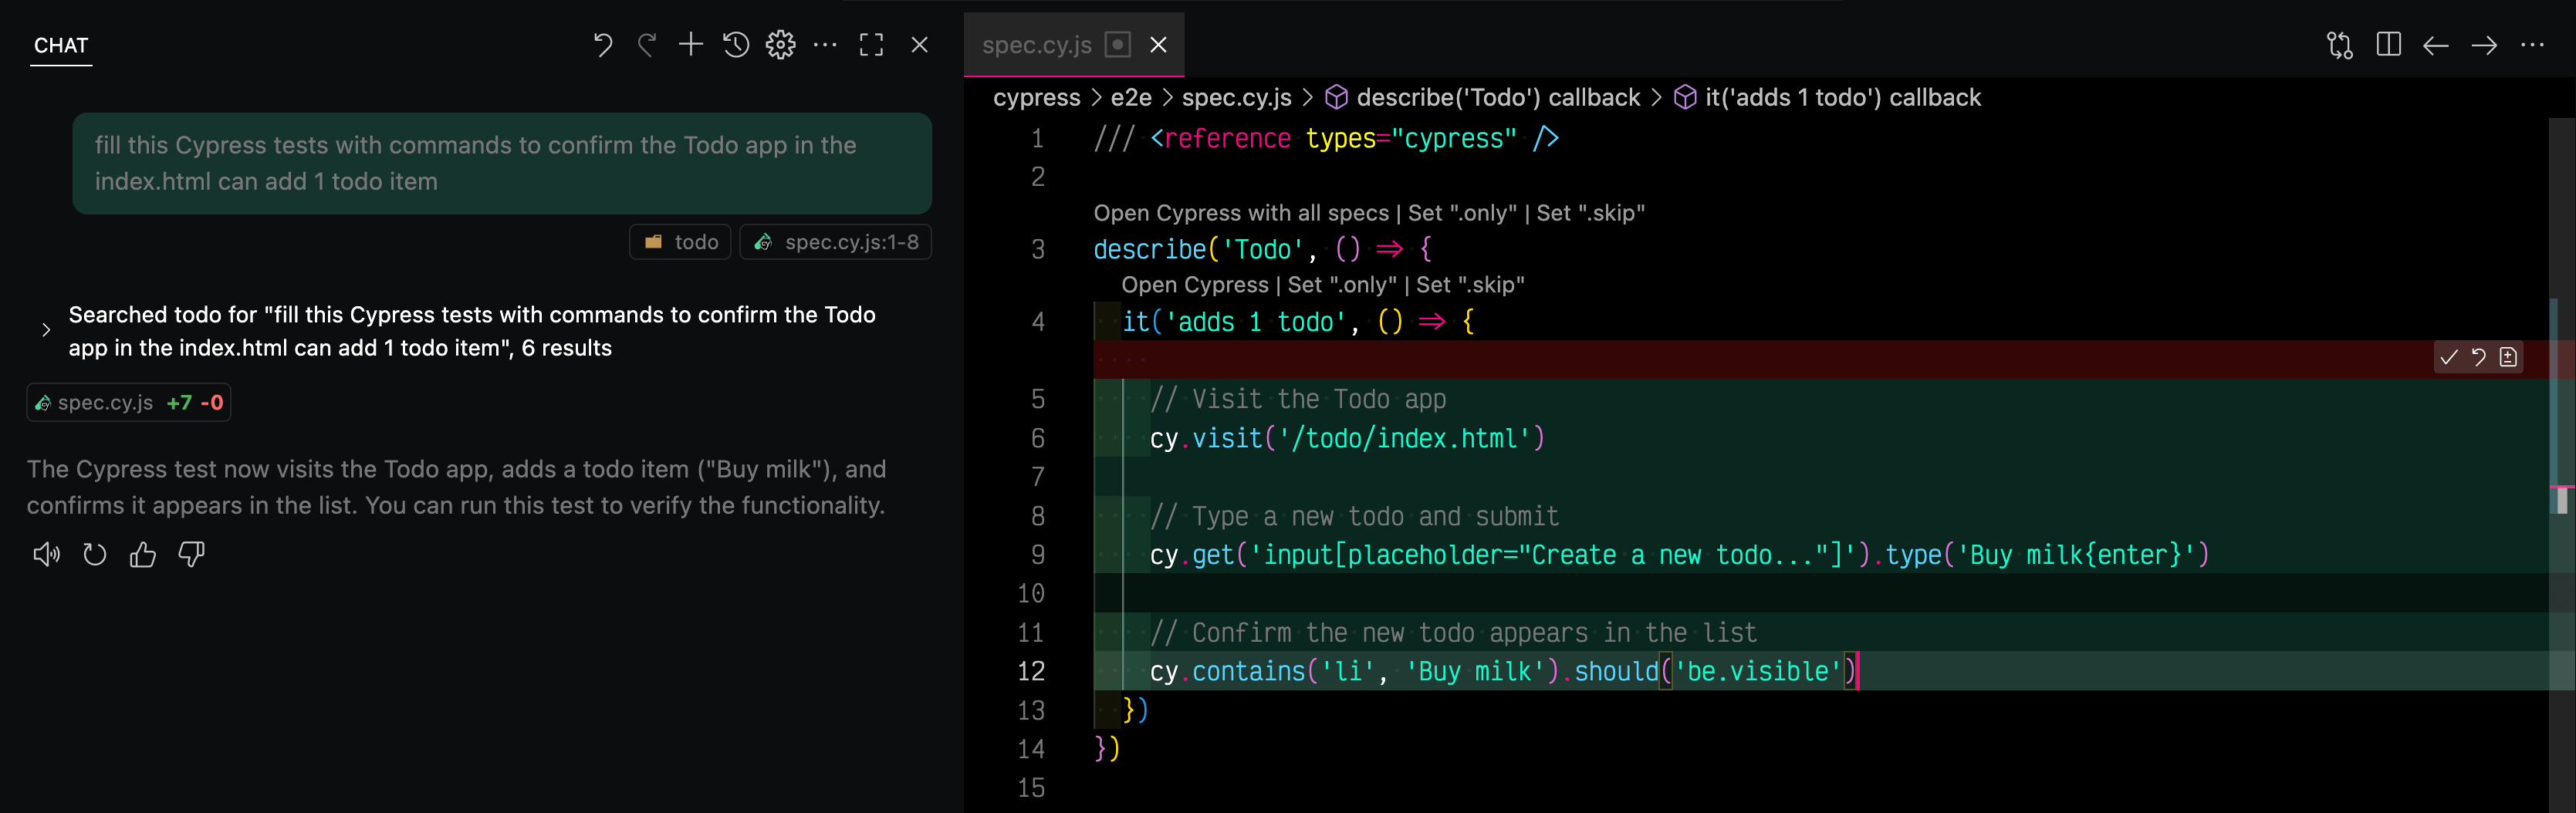Open it('adds 1 todo') callback breadcrumb
This screenshot has width=2576, height=813.
pyautogui.click(x=1828, y=97)
